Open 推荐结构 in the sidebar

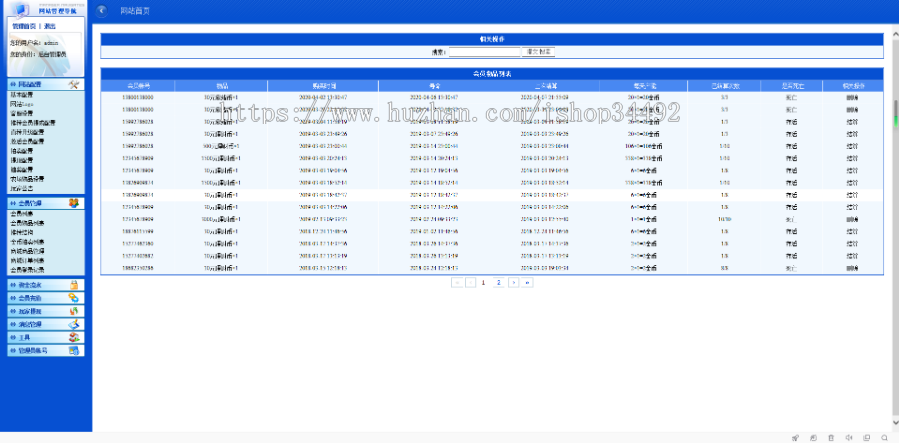click(x=22, y=232)
